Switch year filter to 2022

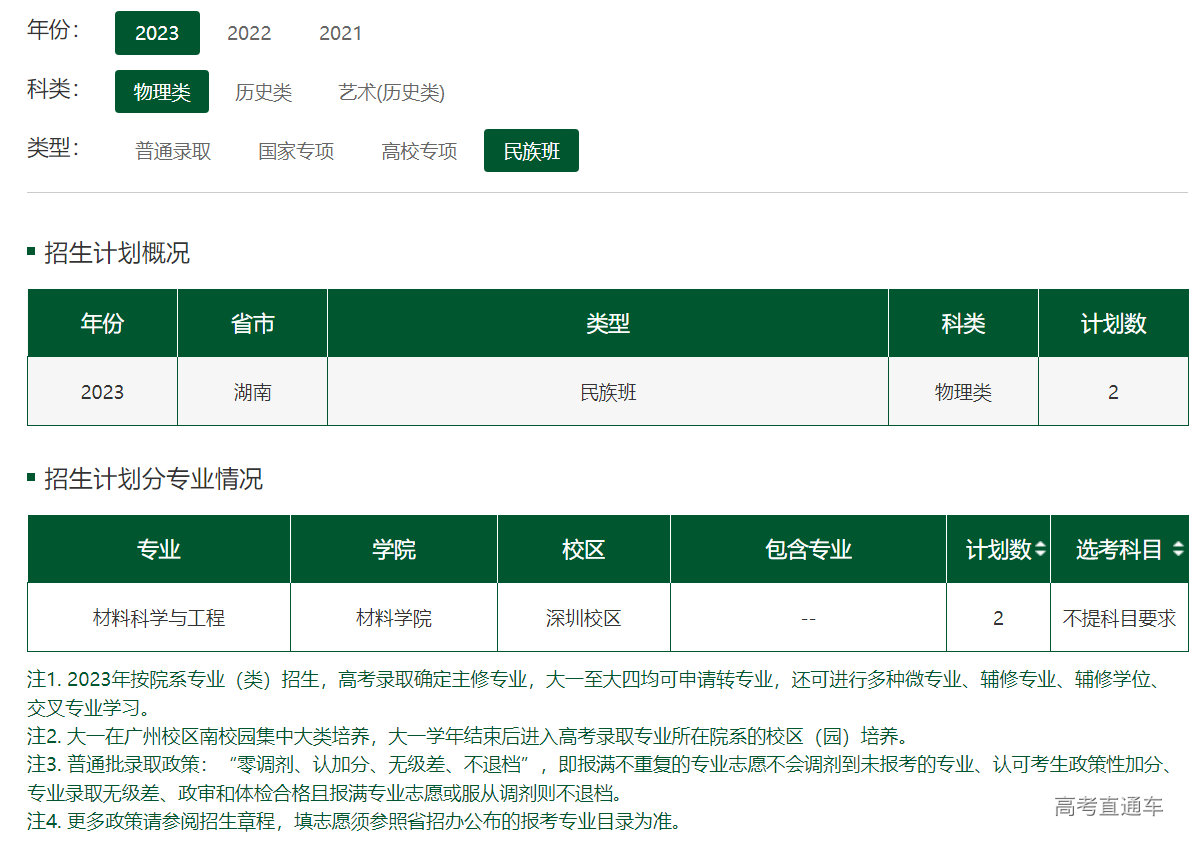(x=249, y=33)
